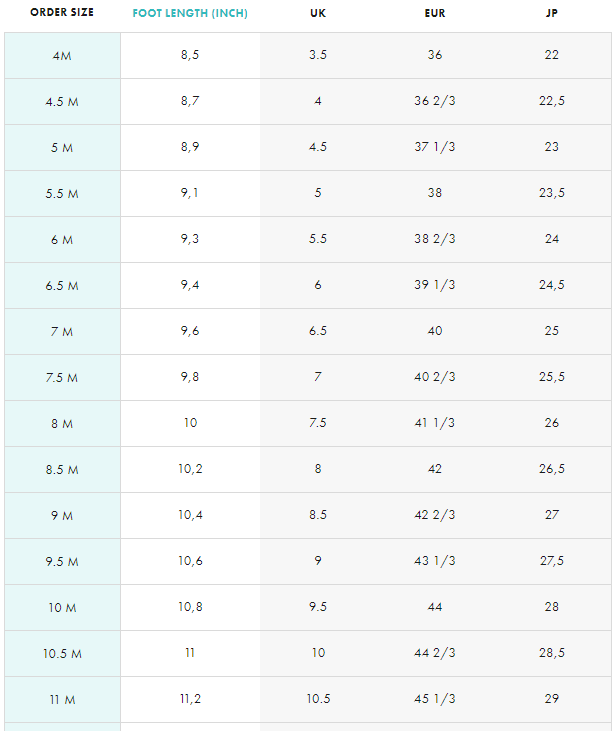Click the JP size 24,5 cell
The height and width of the screenshot is (731, 616).
[552, 285]
